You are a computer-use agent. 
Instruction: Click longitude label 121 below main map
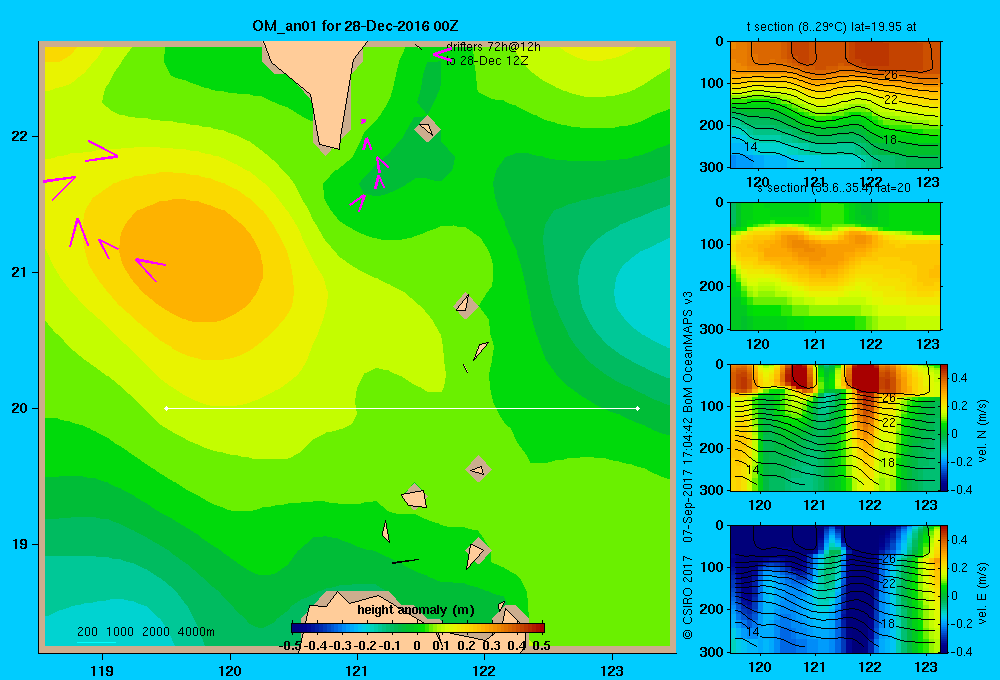coord(357,670)
